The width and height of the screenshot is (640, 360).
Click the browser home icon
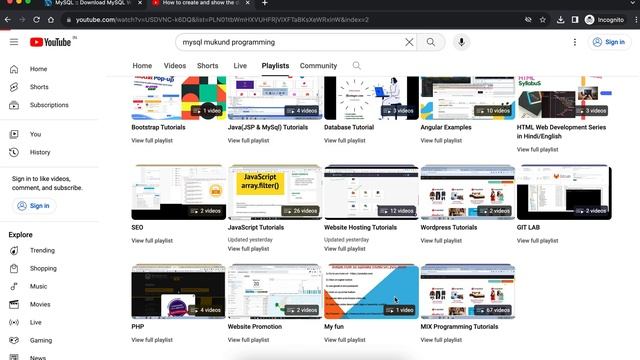[x=51, y=20]
